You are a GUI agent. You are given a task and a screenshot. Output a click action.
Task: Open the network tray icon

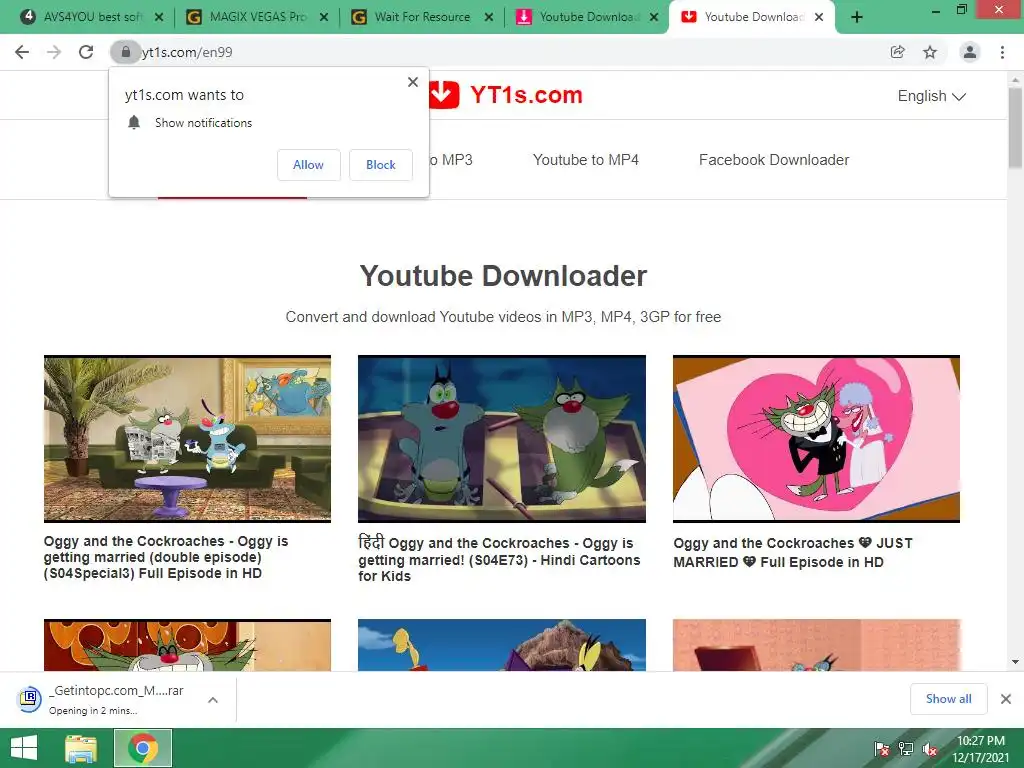[906, 749]
